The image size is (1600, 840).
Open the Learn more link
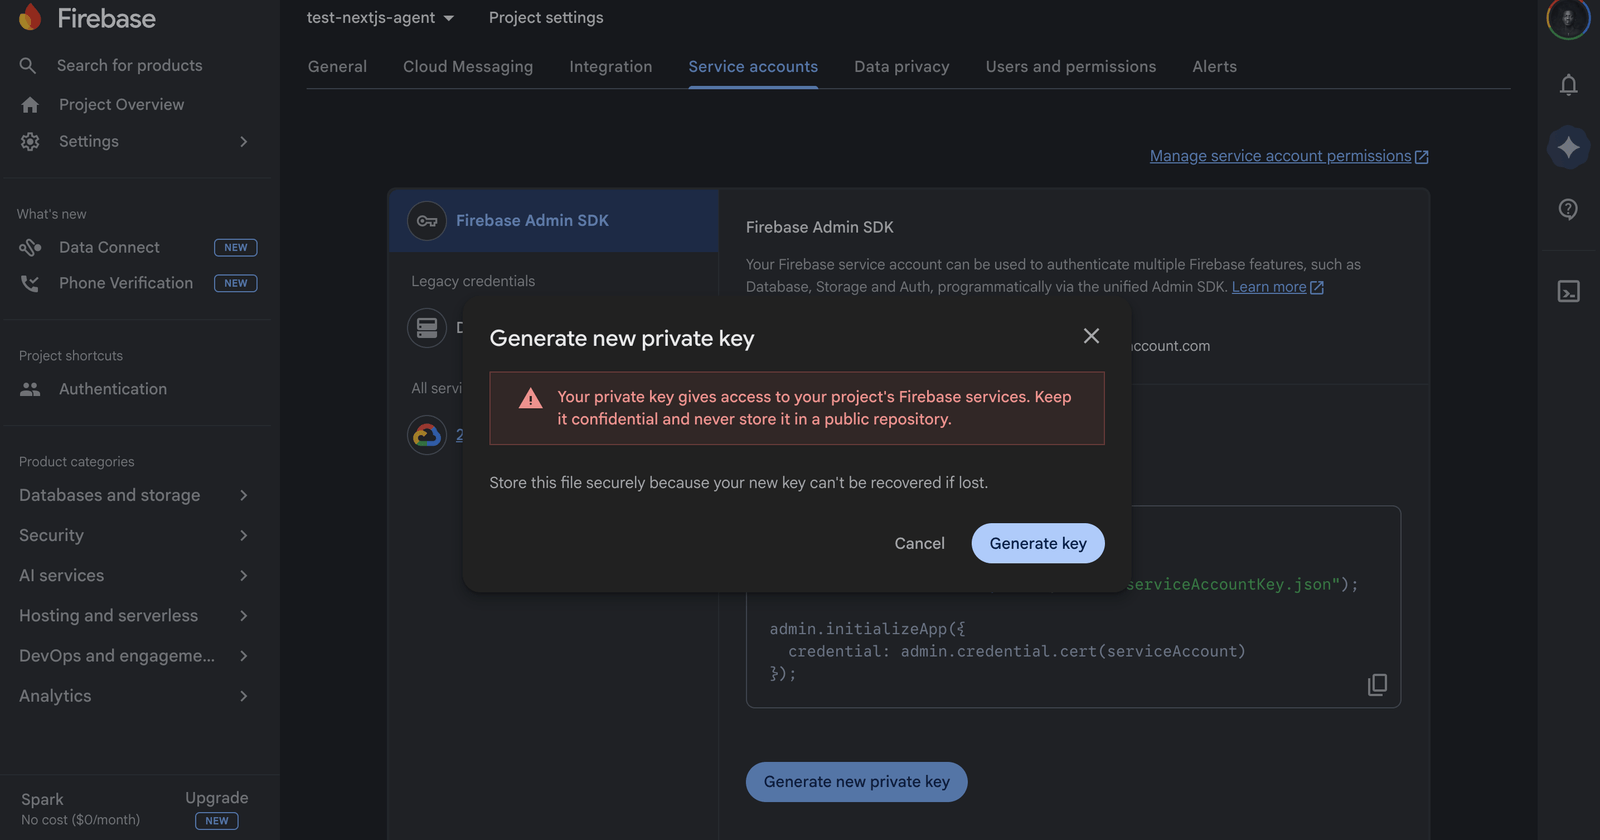1269,287
